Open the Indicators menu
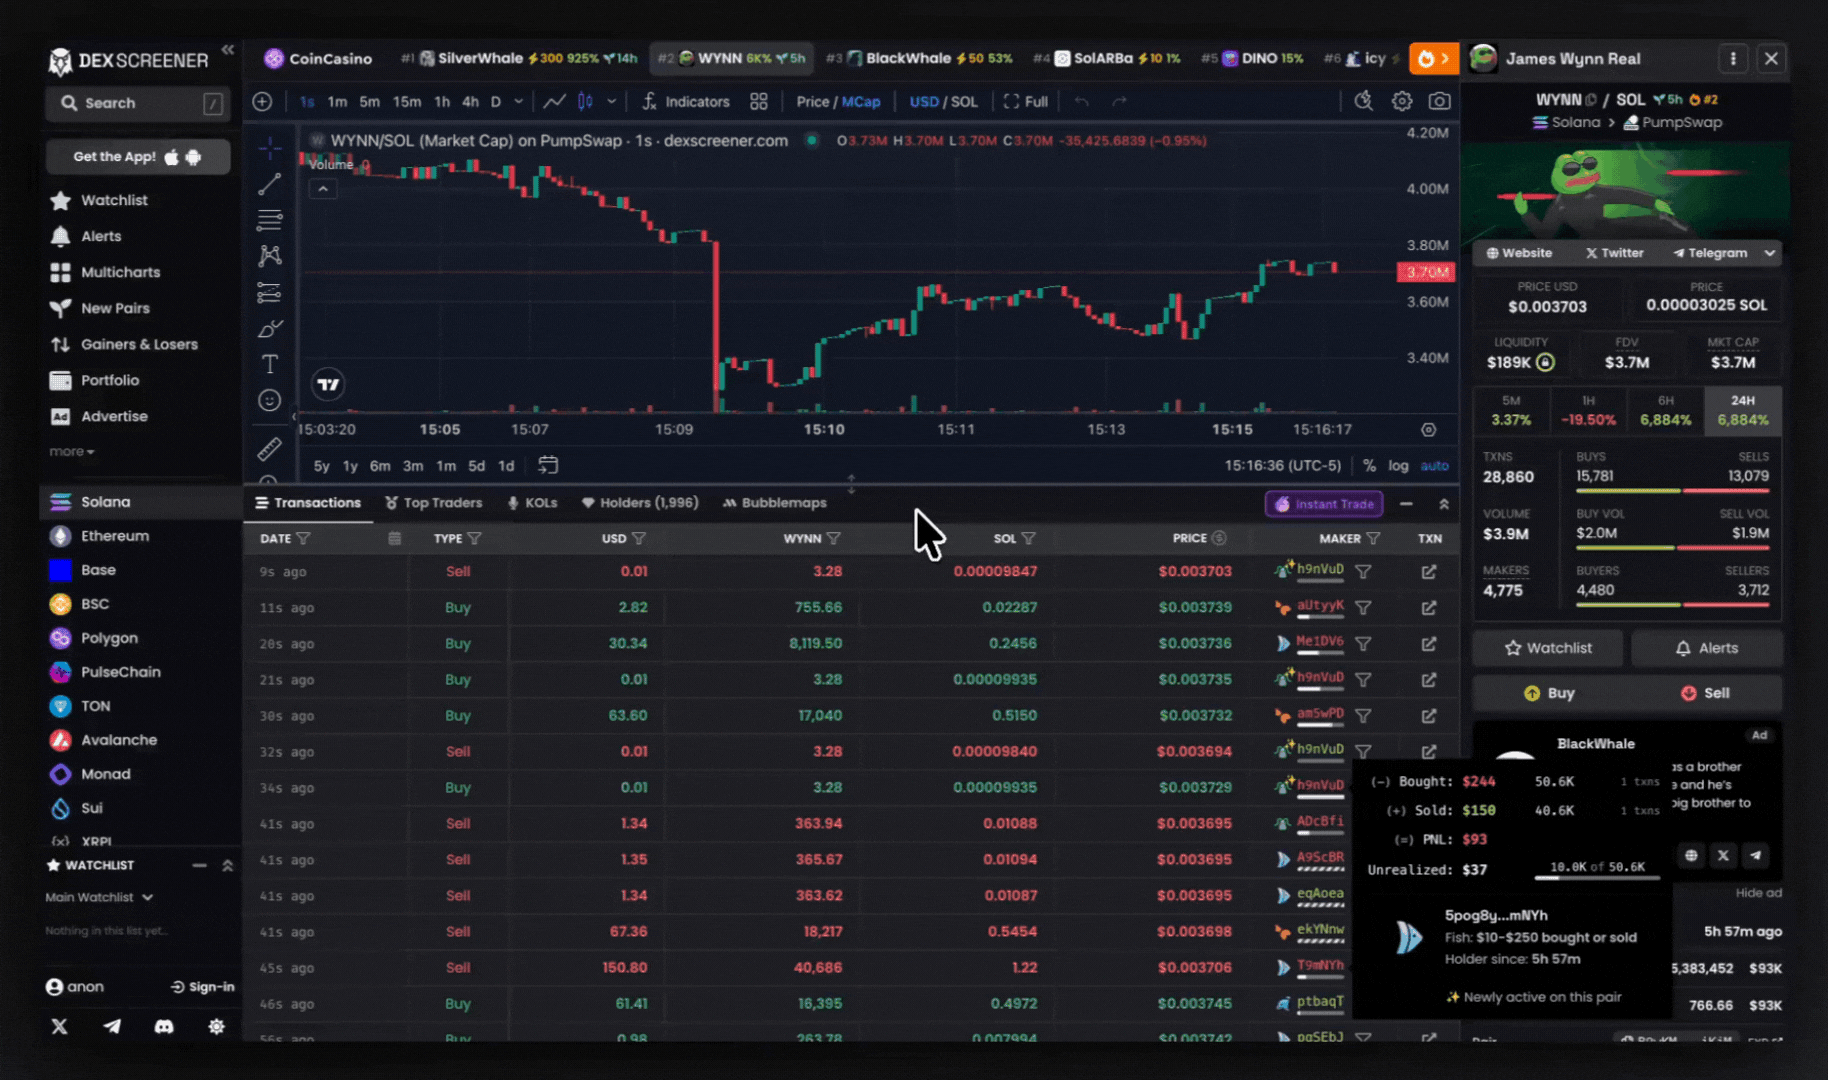This screenshot has height=1080, width=1828. (x=686, y=102)
